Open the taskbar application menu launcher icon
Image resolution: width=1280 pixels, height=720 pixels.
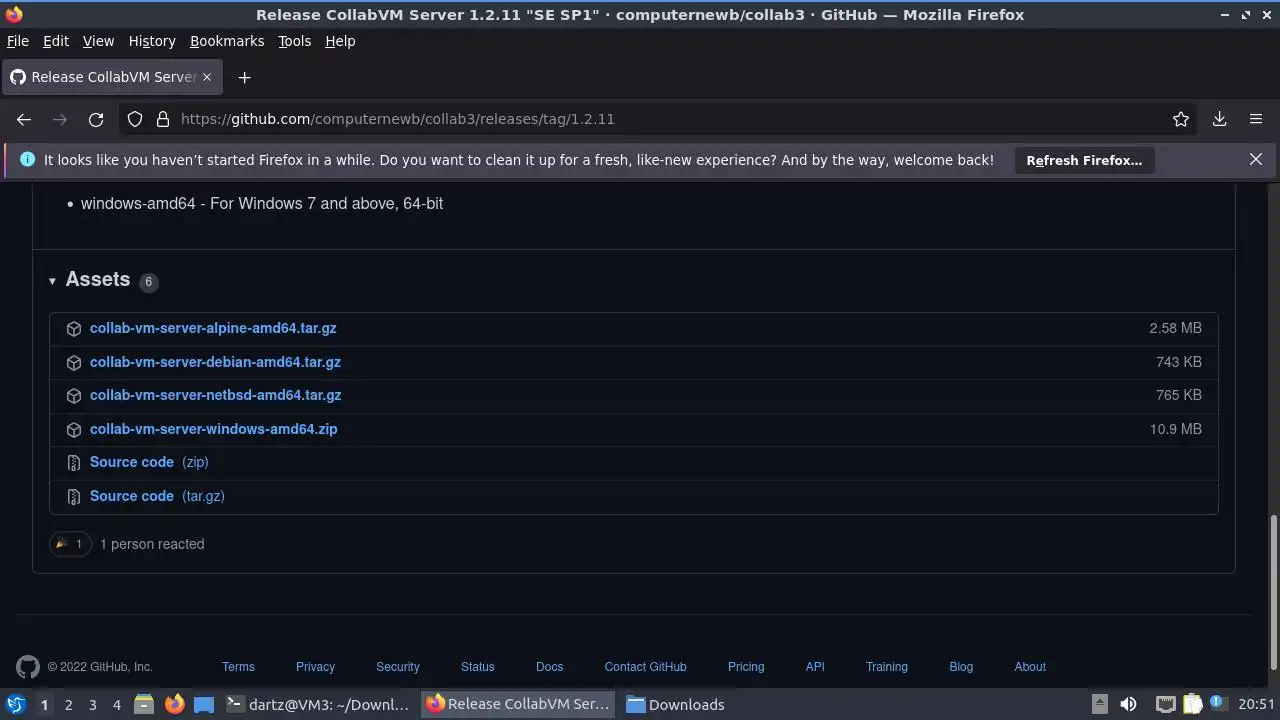(x=15, y=705)
